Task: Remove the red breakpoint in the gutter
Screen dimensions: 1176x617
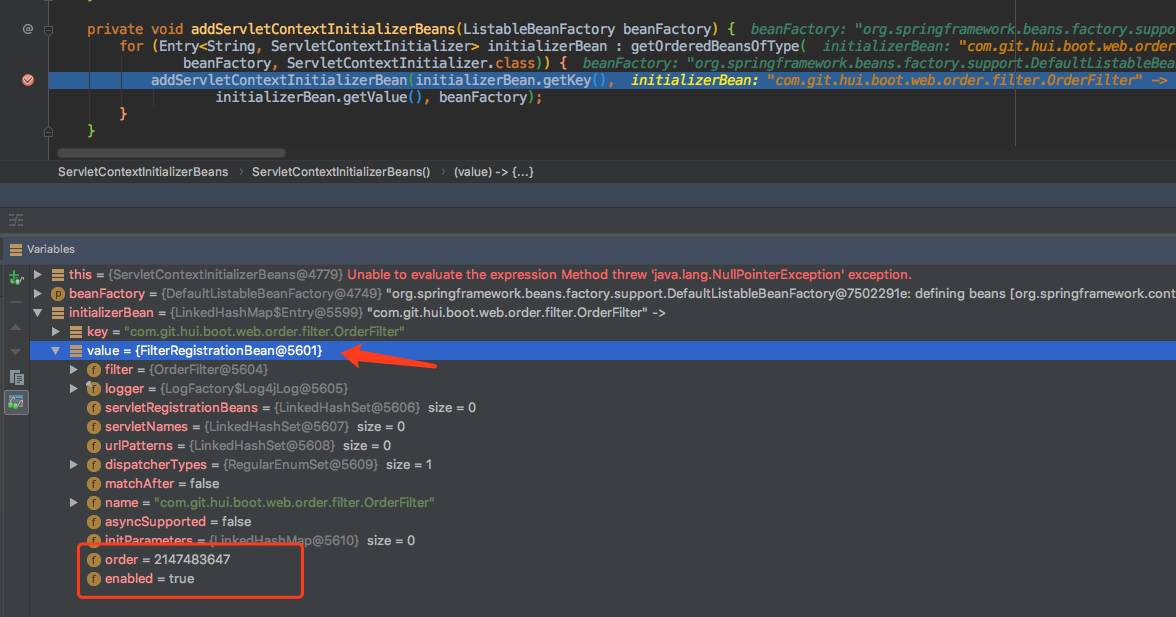Action: (x=27, y=80)
